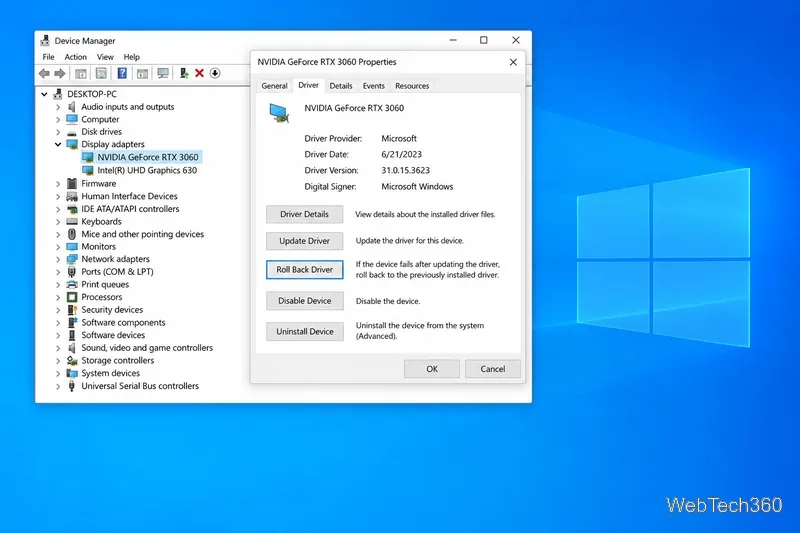Click the Universal Serial Bus controllers icon
This screenshot has height=533, width=800.
click(72, 386)
